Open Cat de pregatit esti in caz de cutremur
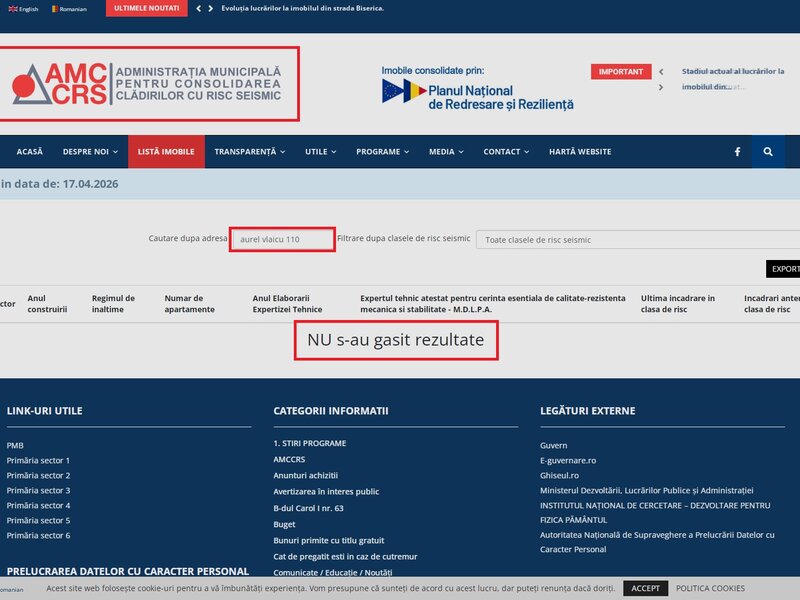Viewport: 800px width, 600px height. click(345, 557)
